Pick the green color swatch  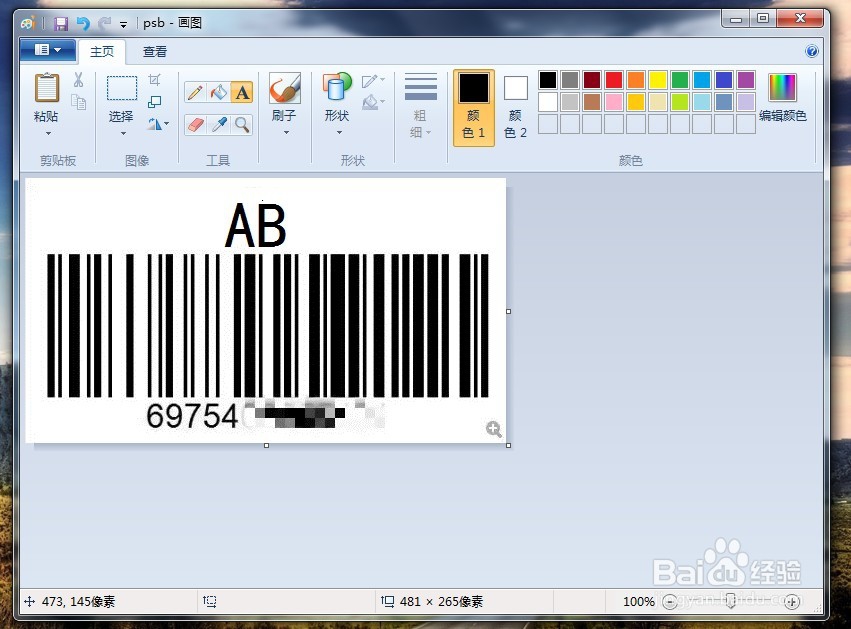click(679, 80)
